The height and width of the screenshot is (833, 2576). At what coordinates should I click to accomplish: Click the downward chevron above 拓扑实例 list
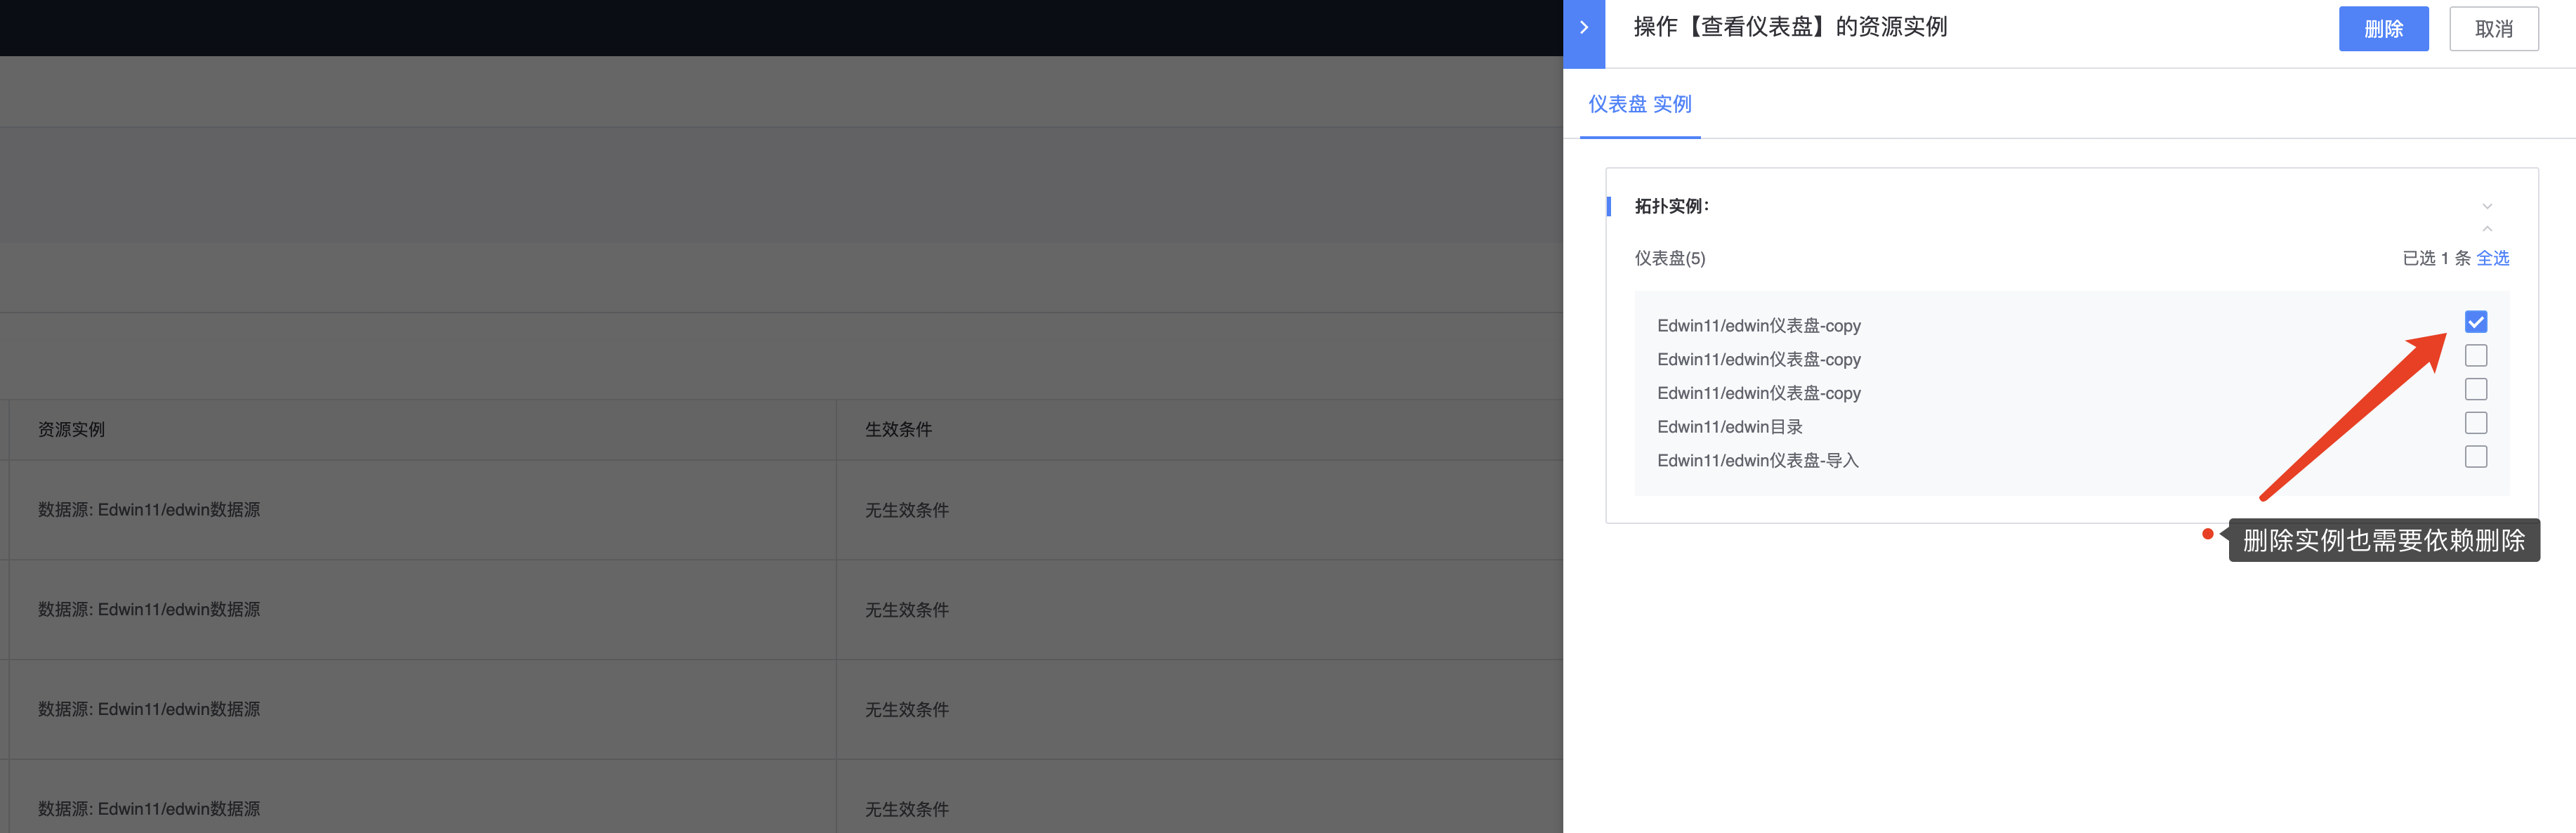tap(2487, 206)
